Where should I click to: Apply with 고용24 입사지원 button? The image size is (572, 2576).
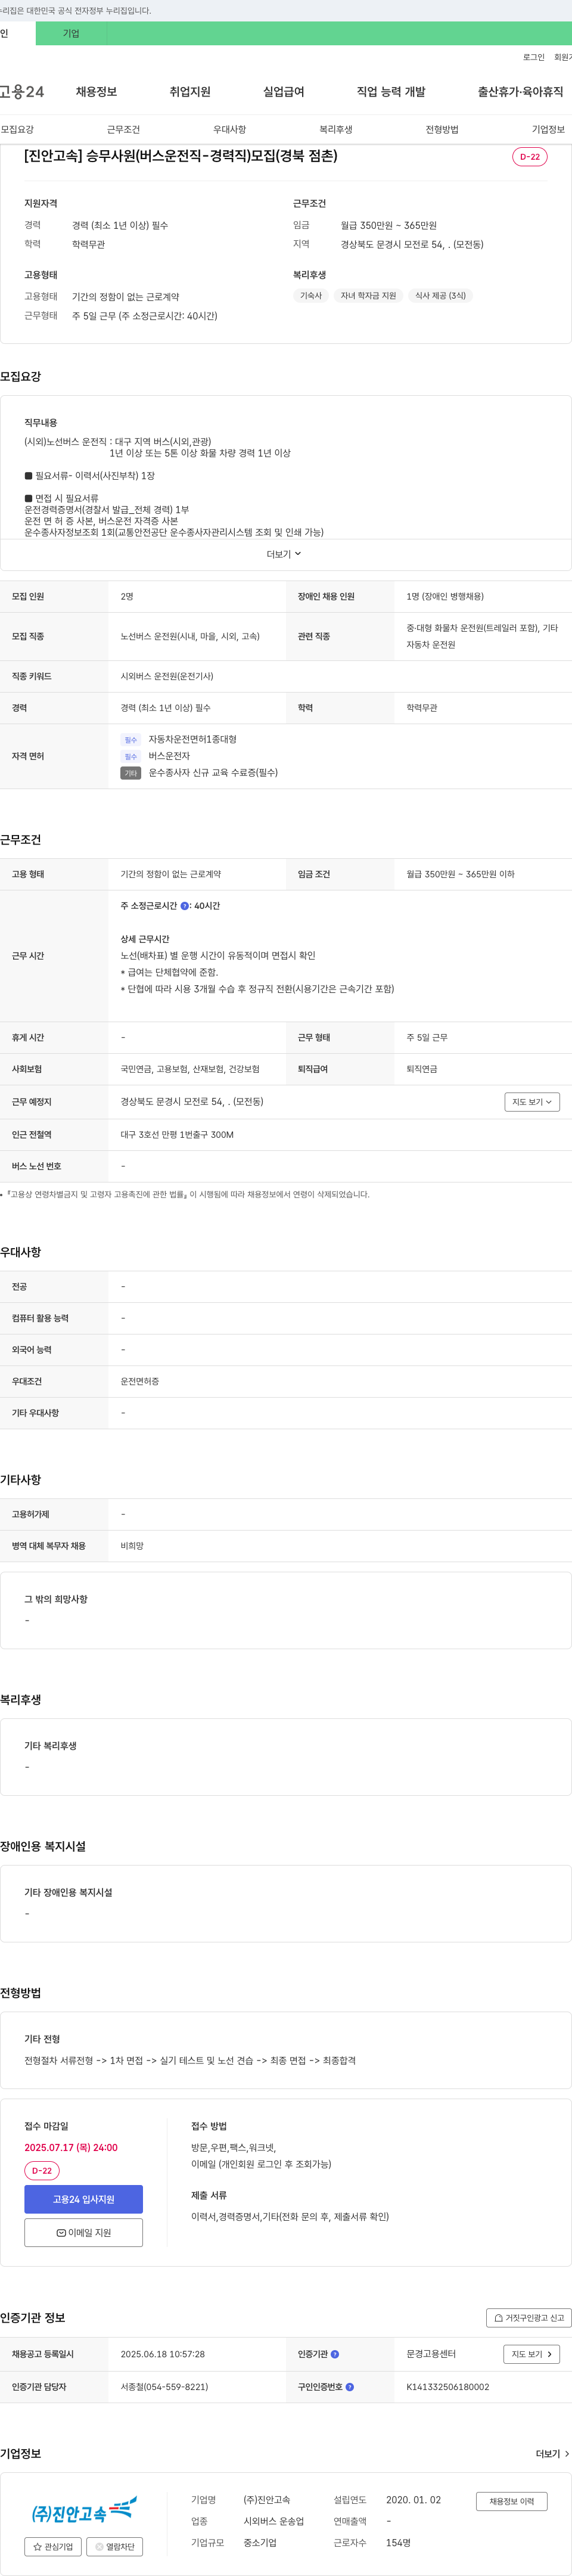(84, 2199)
